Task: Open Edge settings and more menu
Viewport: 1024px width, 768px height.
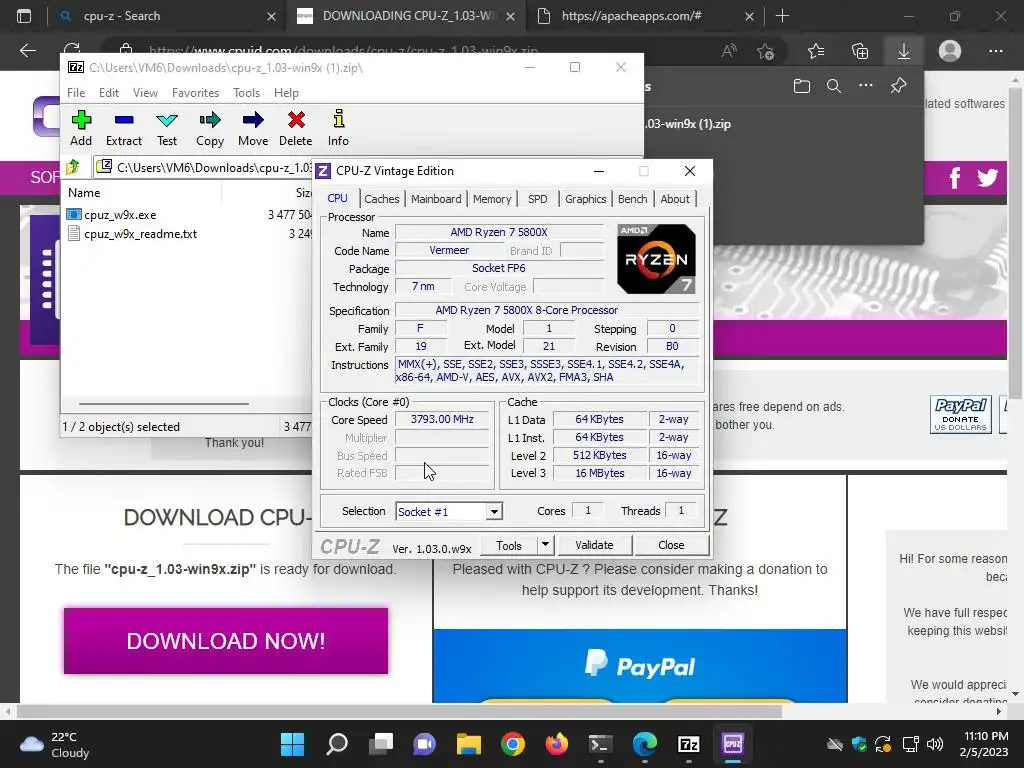Action: [x=996, y=51]
